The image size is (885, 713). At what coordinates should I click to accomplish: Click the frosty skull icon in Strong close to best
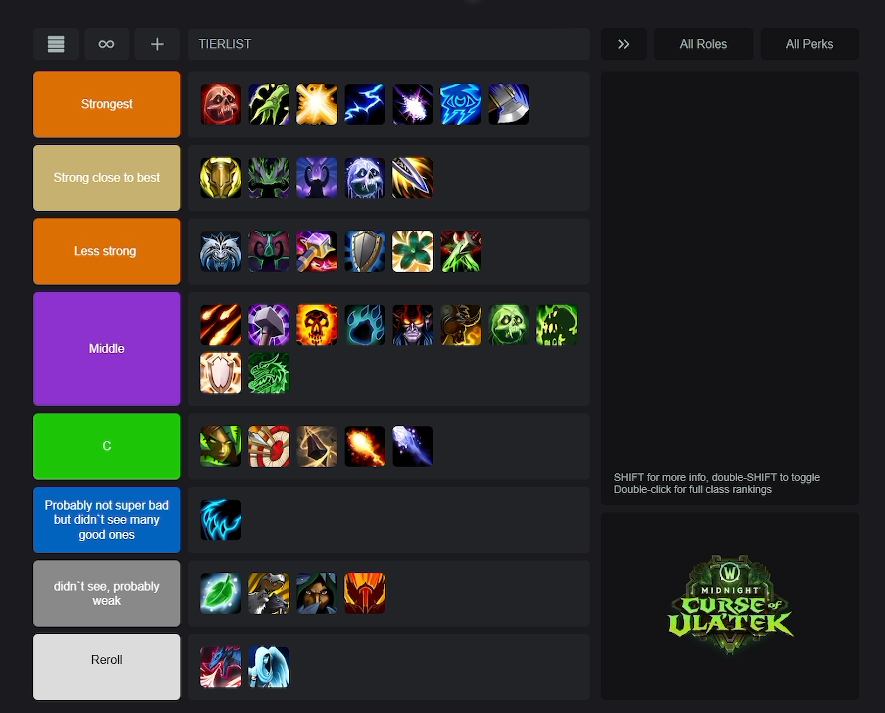[365, 178]
